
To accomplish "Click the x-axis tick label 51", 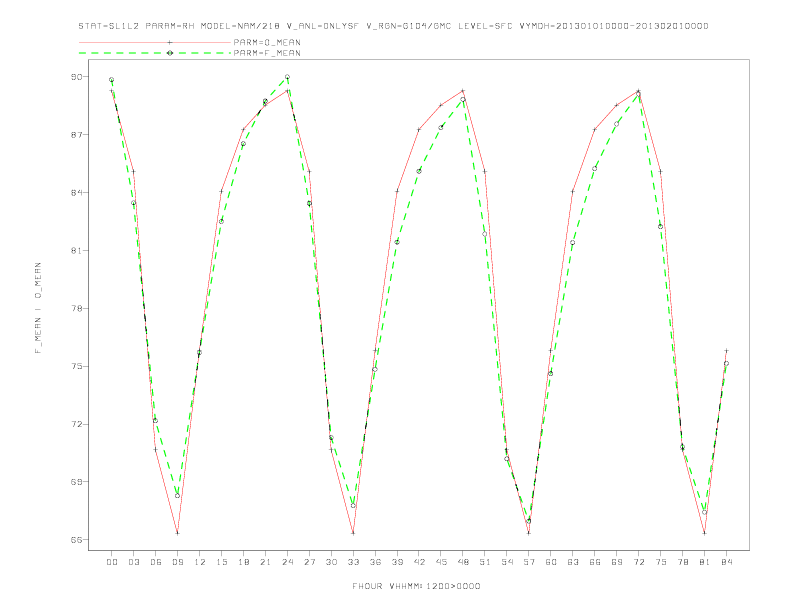I will (485, 562).
